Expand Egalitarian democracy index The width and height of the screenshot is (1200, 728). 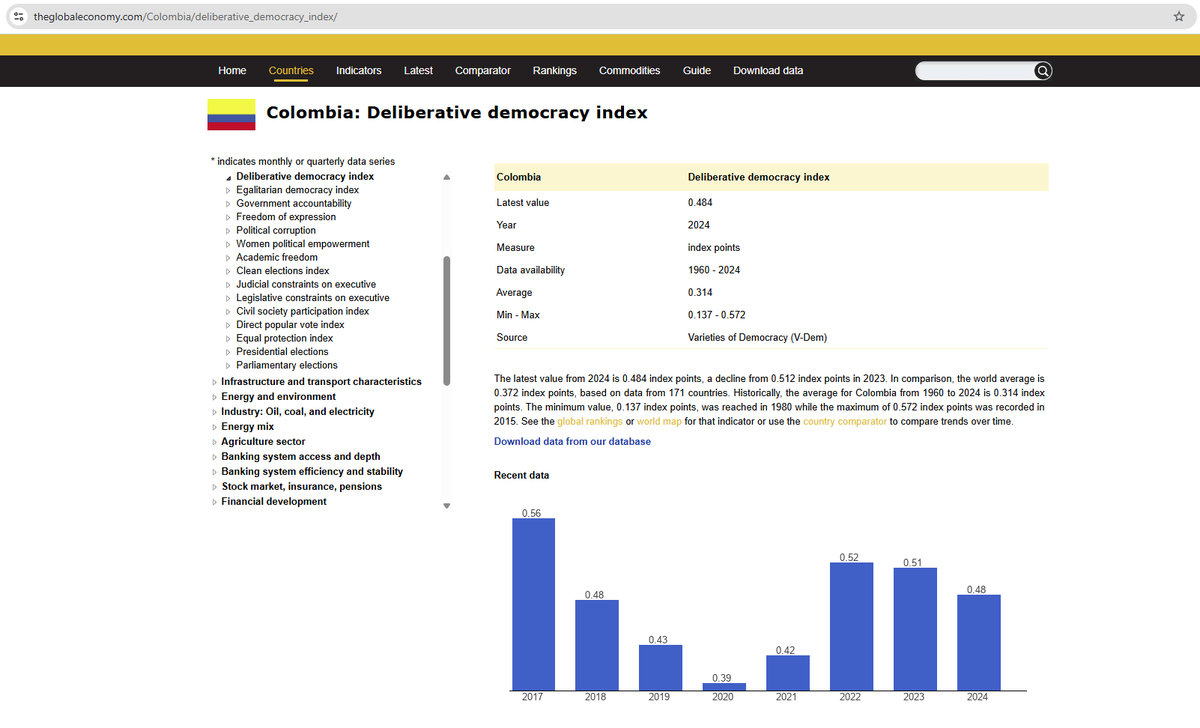pyautogui.click(x=229, y=190)
